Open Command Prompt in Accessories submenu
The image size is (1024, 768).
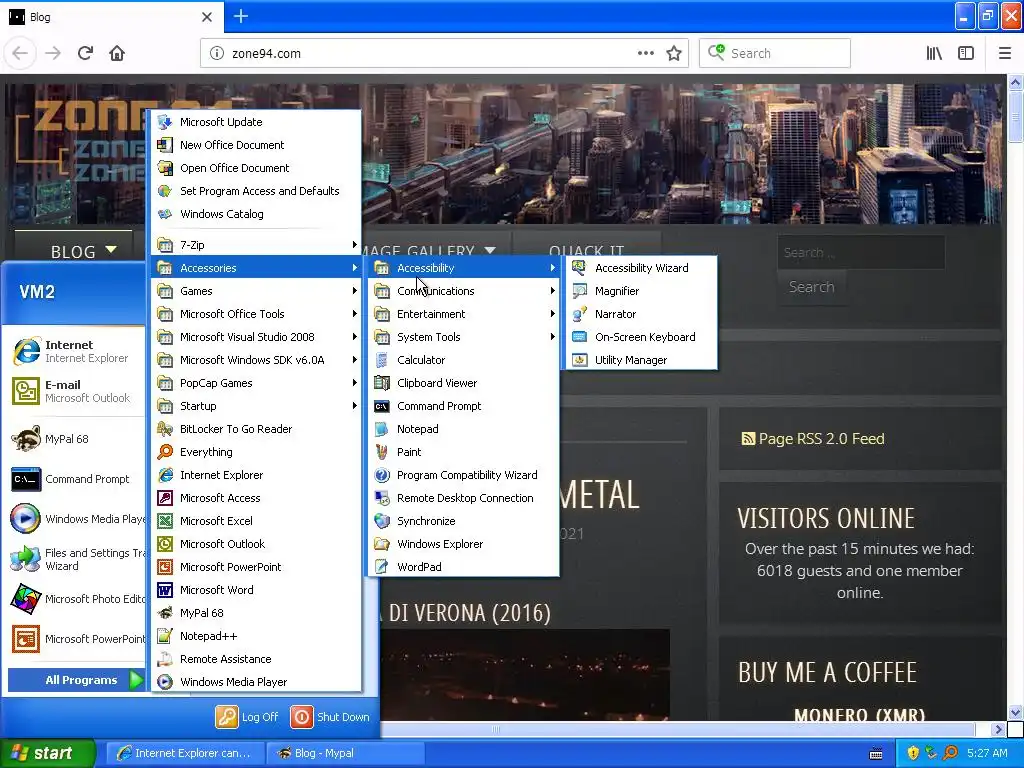pyautogui.click(x=464, y=406)
